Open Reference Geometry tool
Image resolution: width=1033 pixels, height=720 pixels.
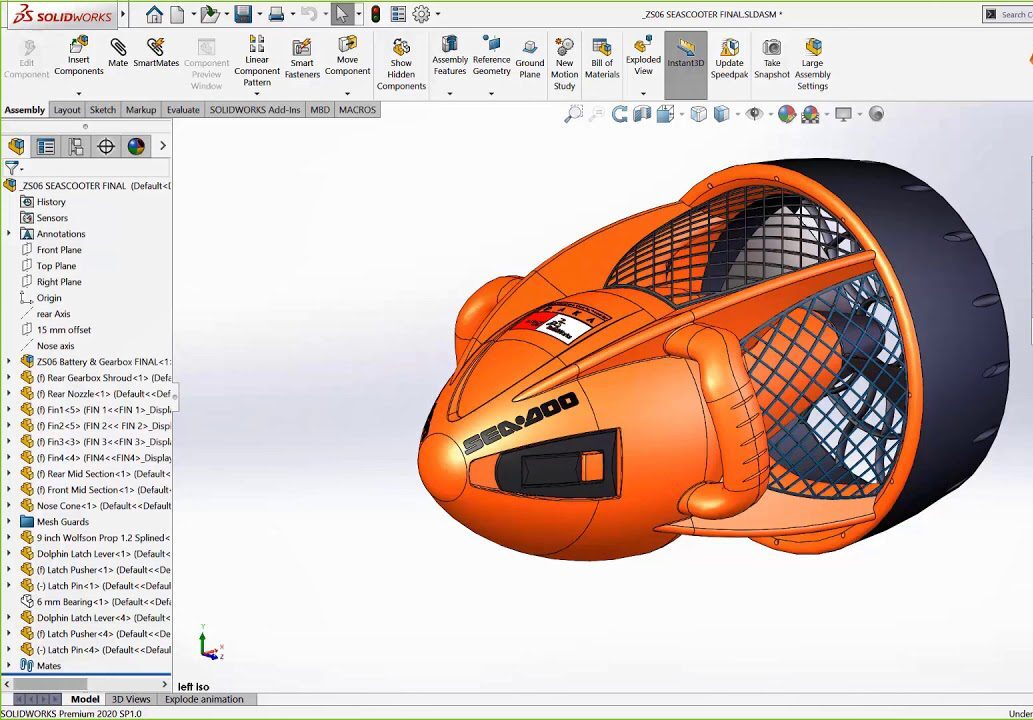[x=491, y=55]
